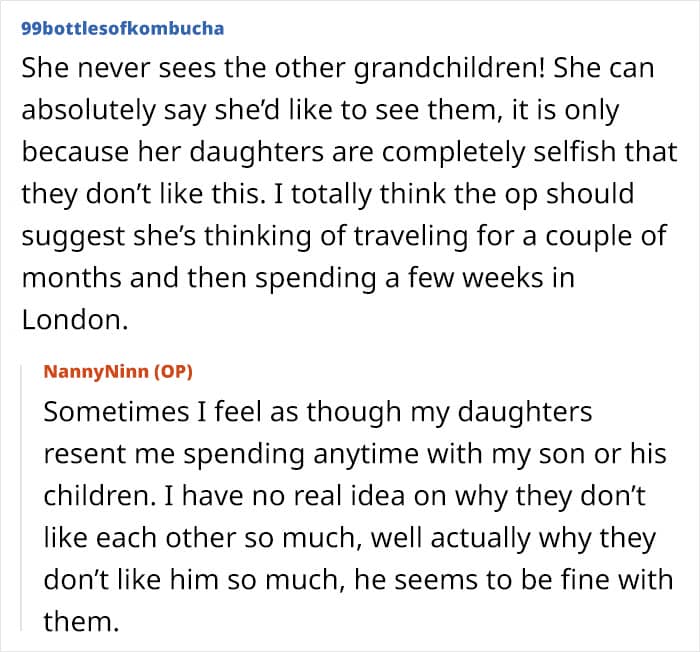Open the NannyNinn user profile
This screenshot has width=700, height=652.
[x=96, y=372]
